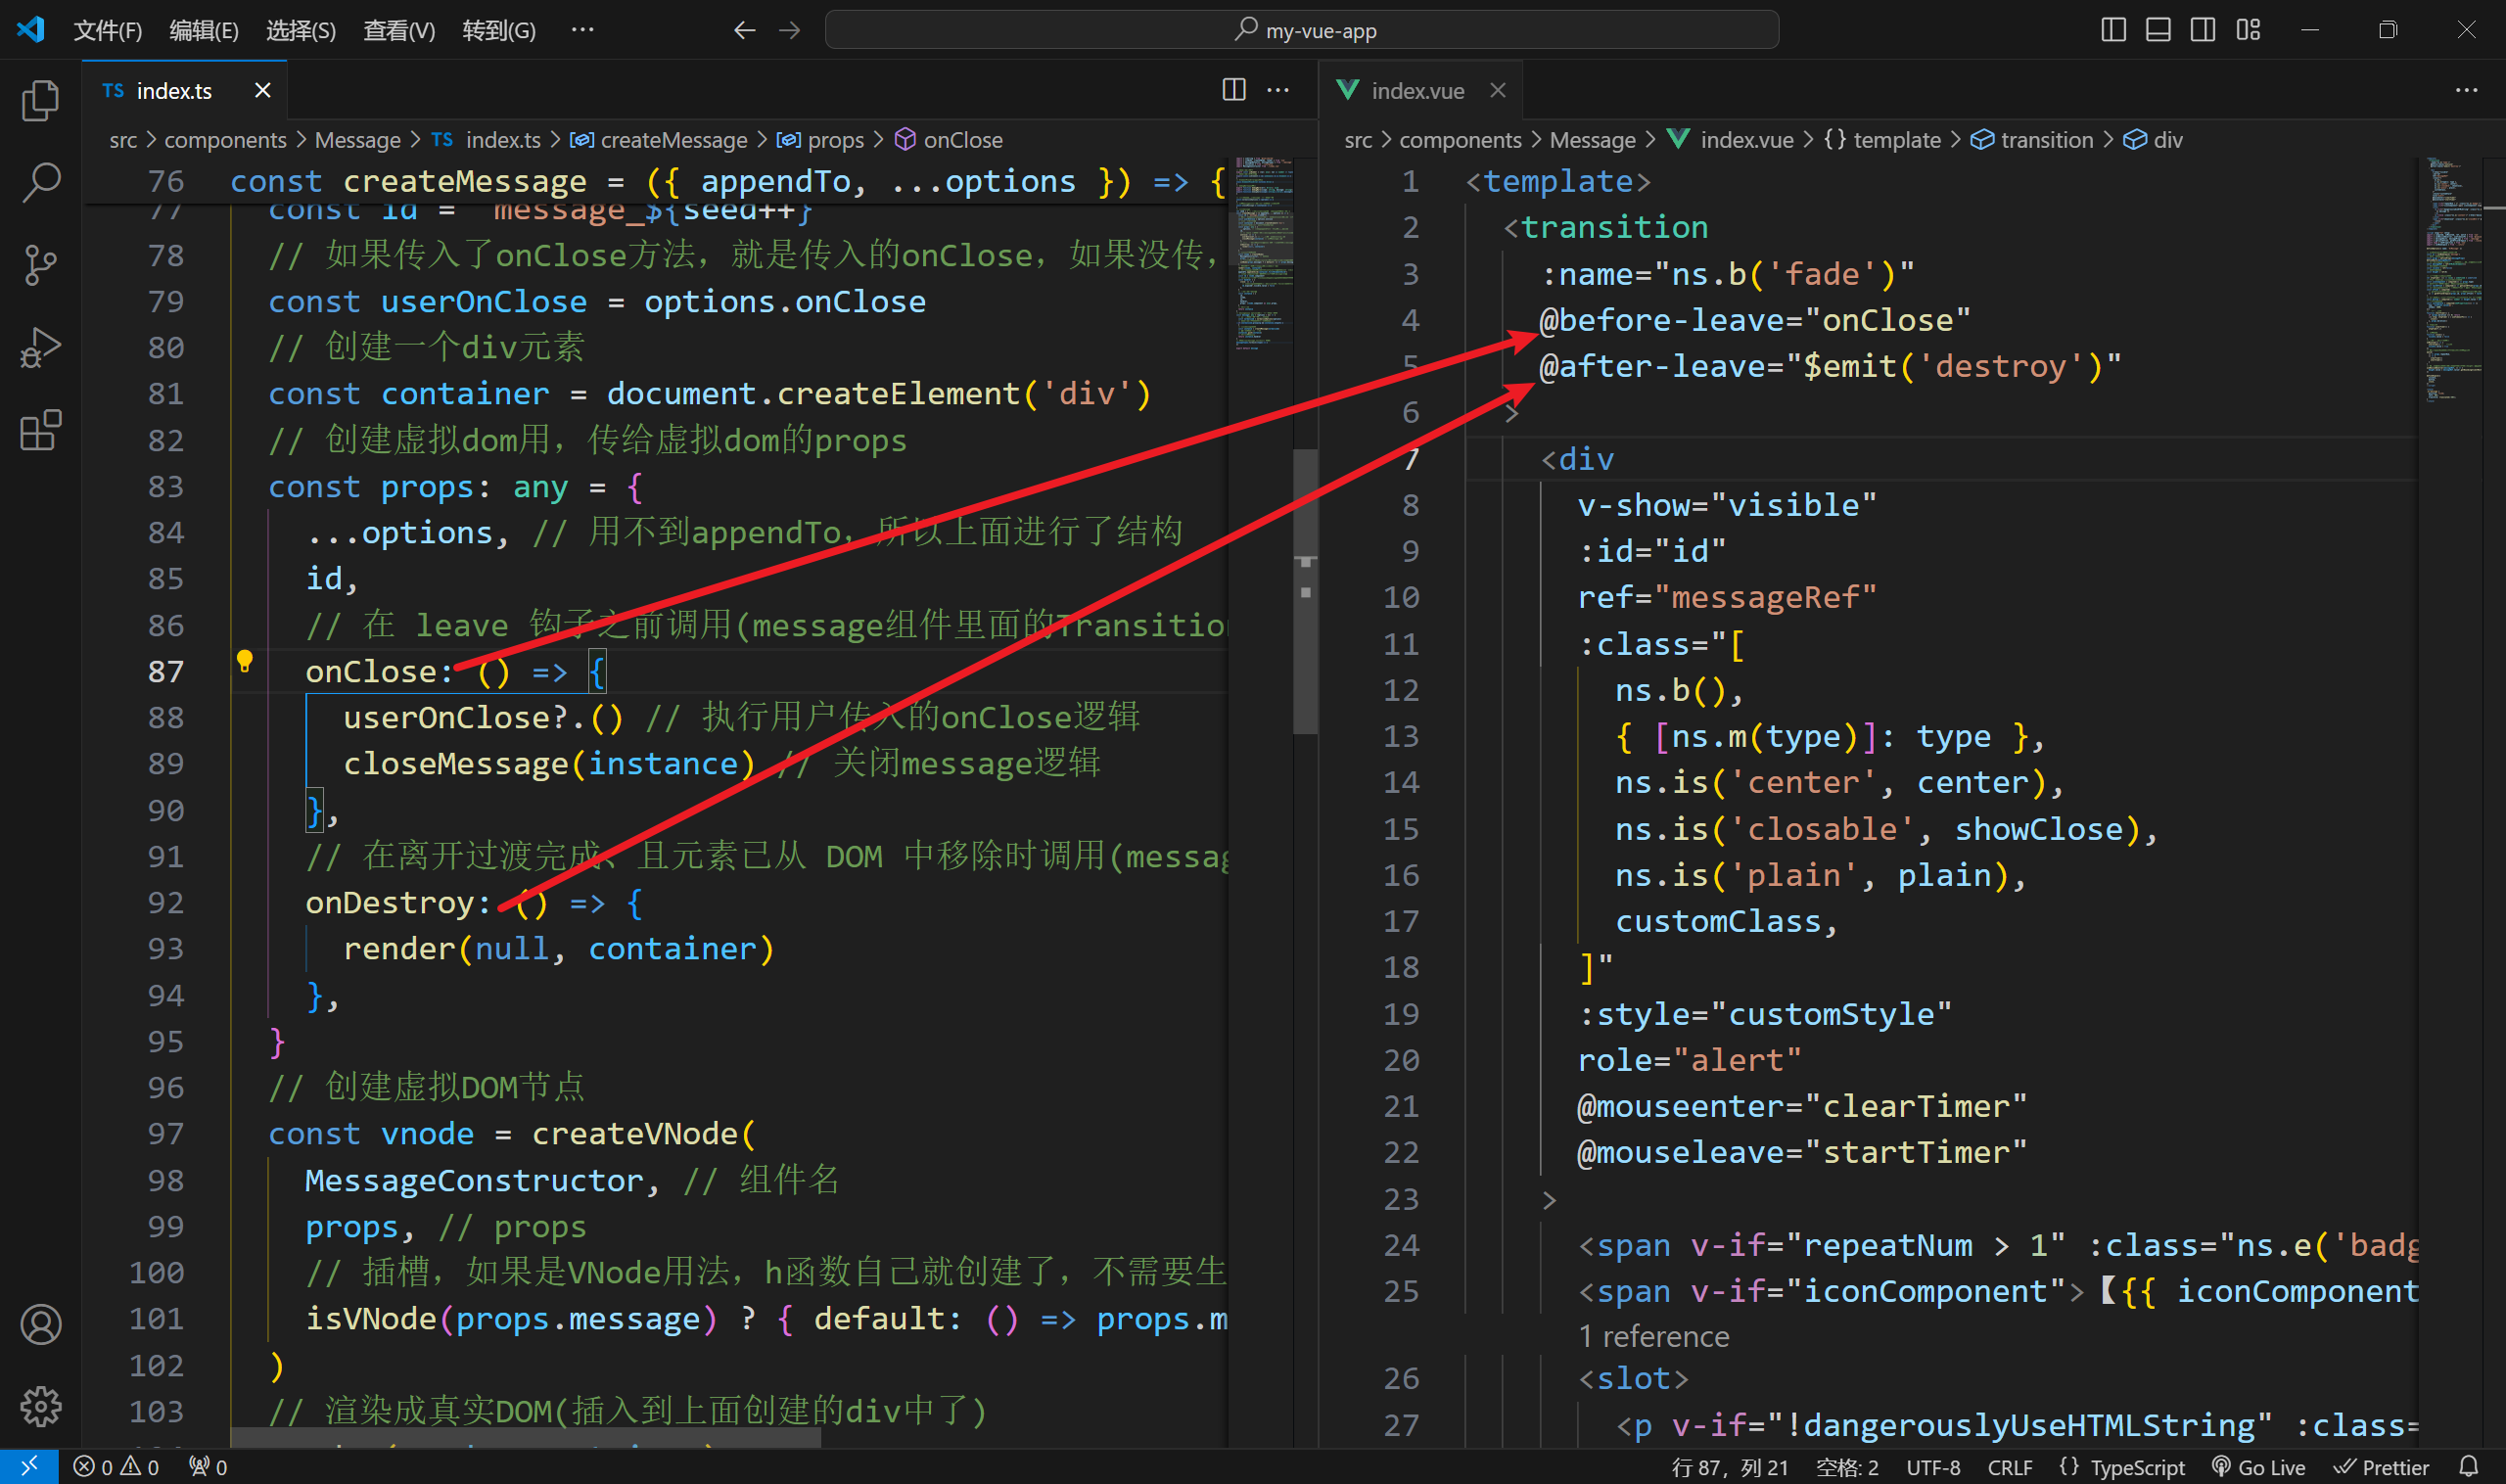Click the my-vue-app command search box

1301,30
